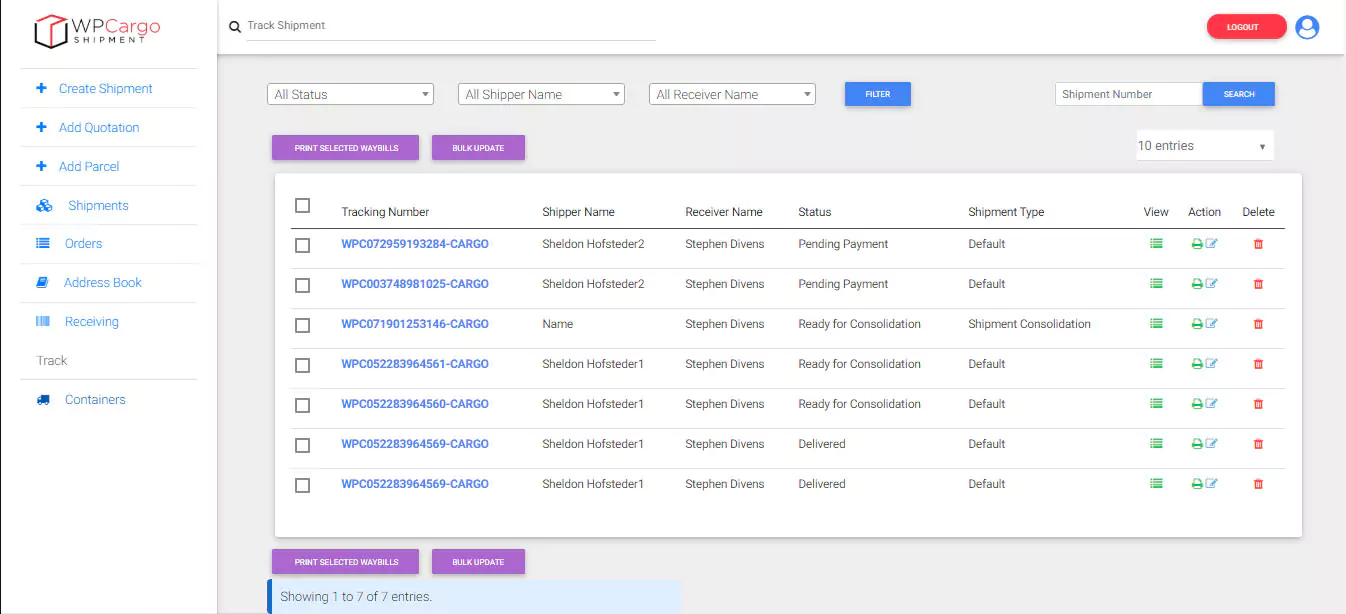
Task: Click the blue Filter button
Action: click(877, 94)
